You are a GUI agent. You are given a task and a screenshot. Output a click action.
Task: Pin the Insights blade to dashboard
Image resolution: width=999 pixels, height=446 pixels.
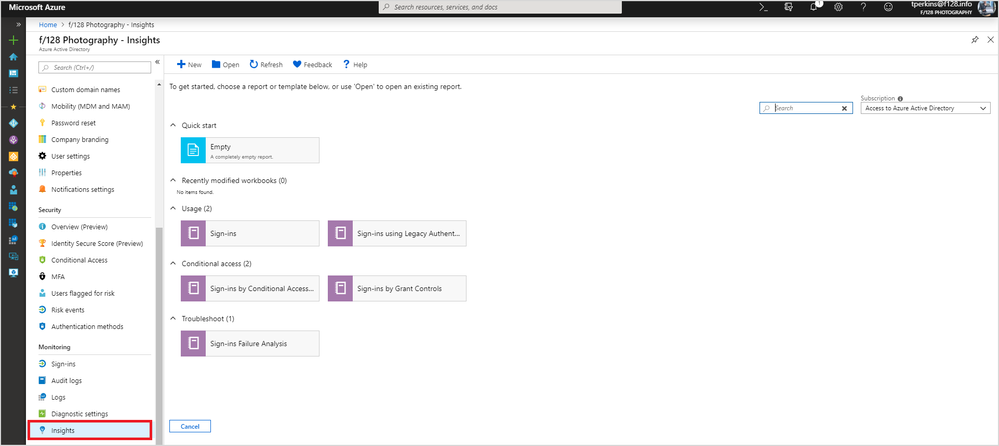point(975,40)
